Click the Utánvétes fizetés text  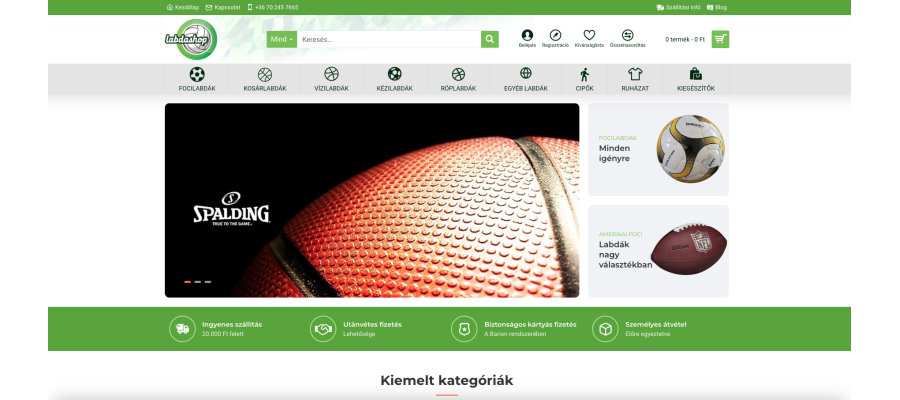373,324
